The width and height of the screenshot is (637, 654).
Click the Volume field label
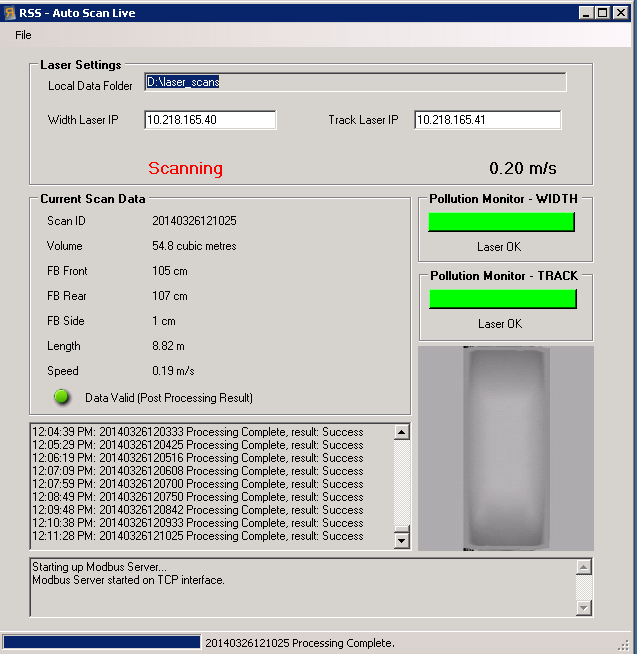64,246
